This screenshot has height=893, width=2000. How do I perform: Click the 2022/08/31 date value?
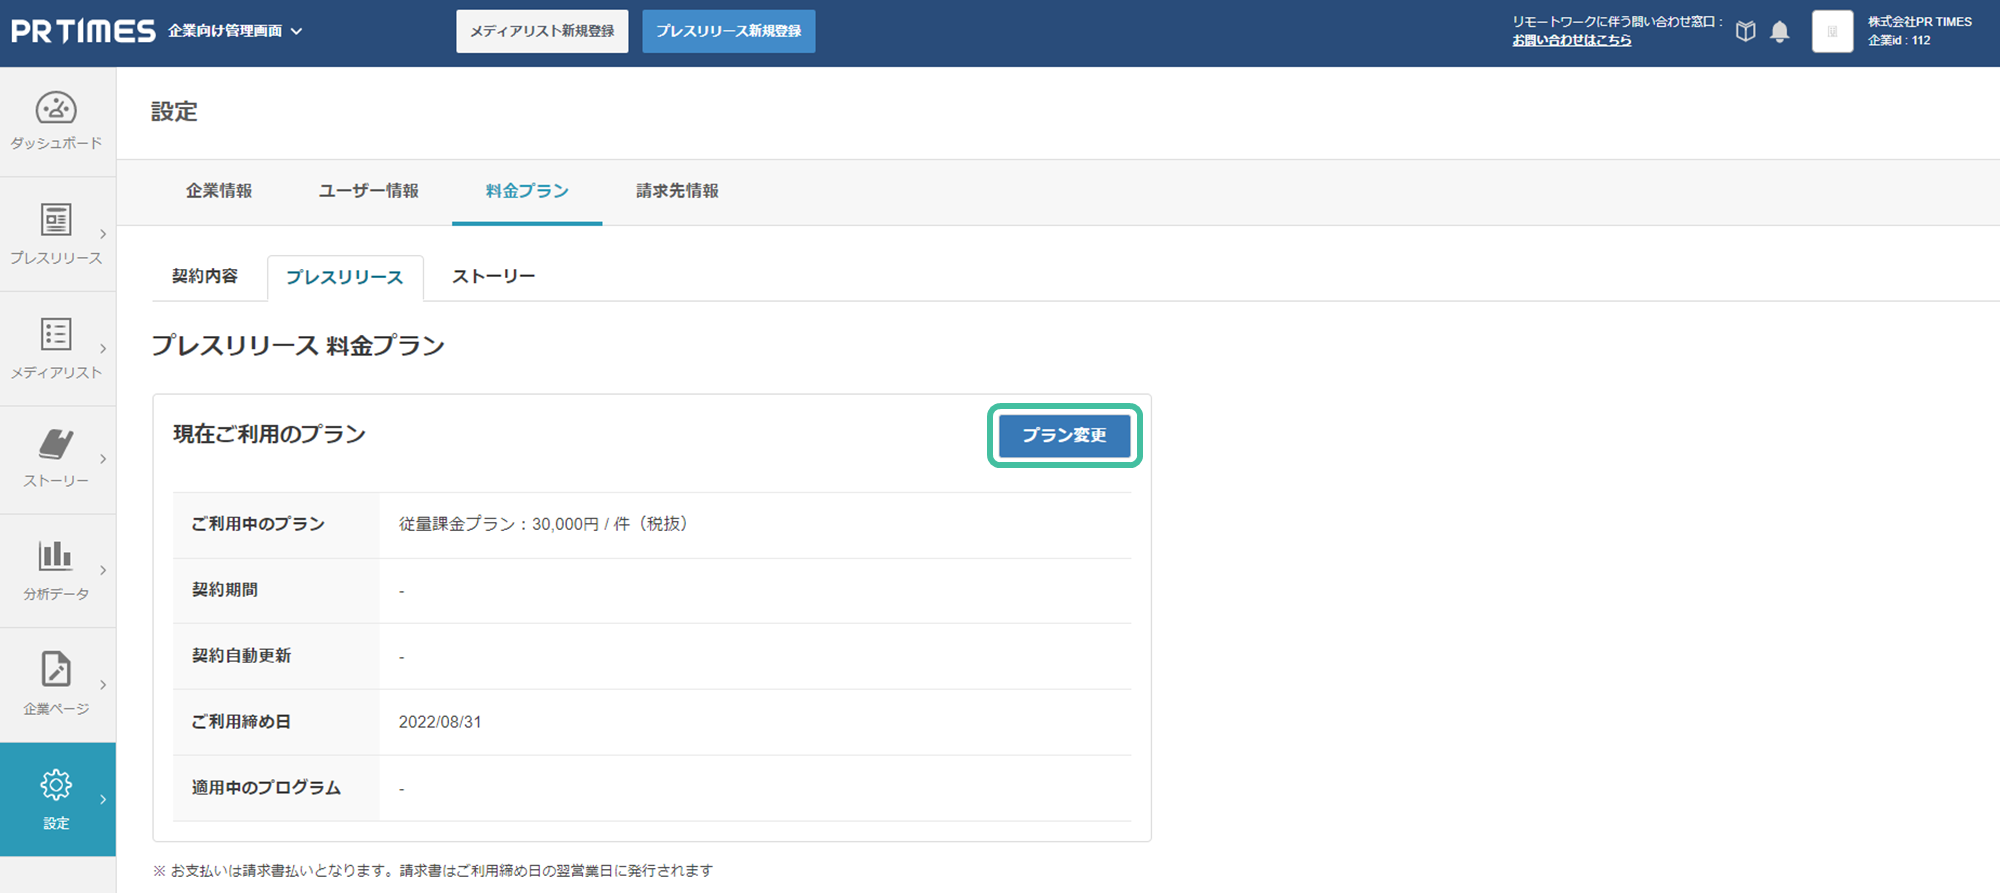click(440, 722)
